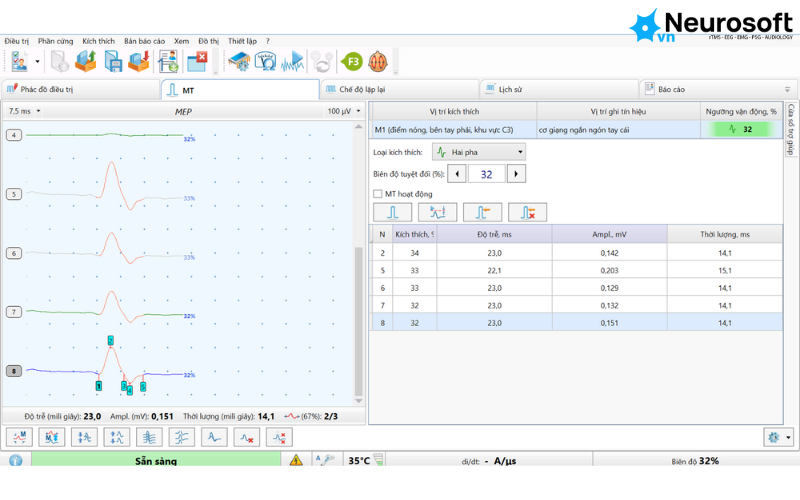Toggle trace number 8 marker
The height and width of the screenshot is (500, 800).
[14, 371]
